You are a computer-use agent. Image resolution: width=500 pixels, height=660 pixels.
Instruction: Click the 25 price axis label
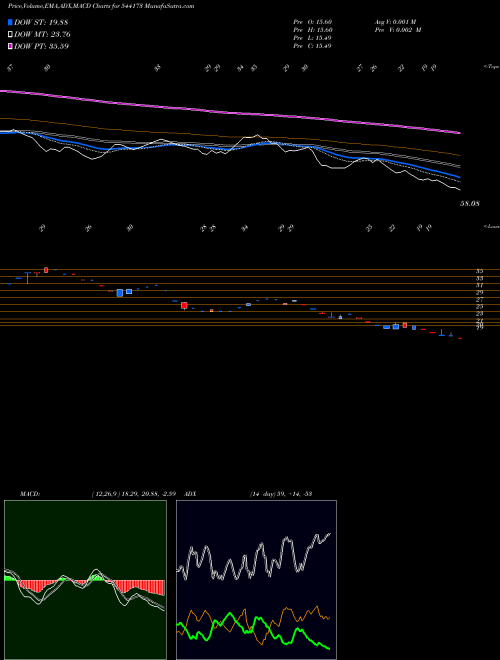(x=479, y=306)
